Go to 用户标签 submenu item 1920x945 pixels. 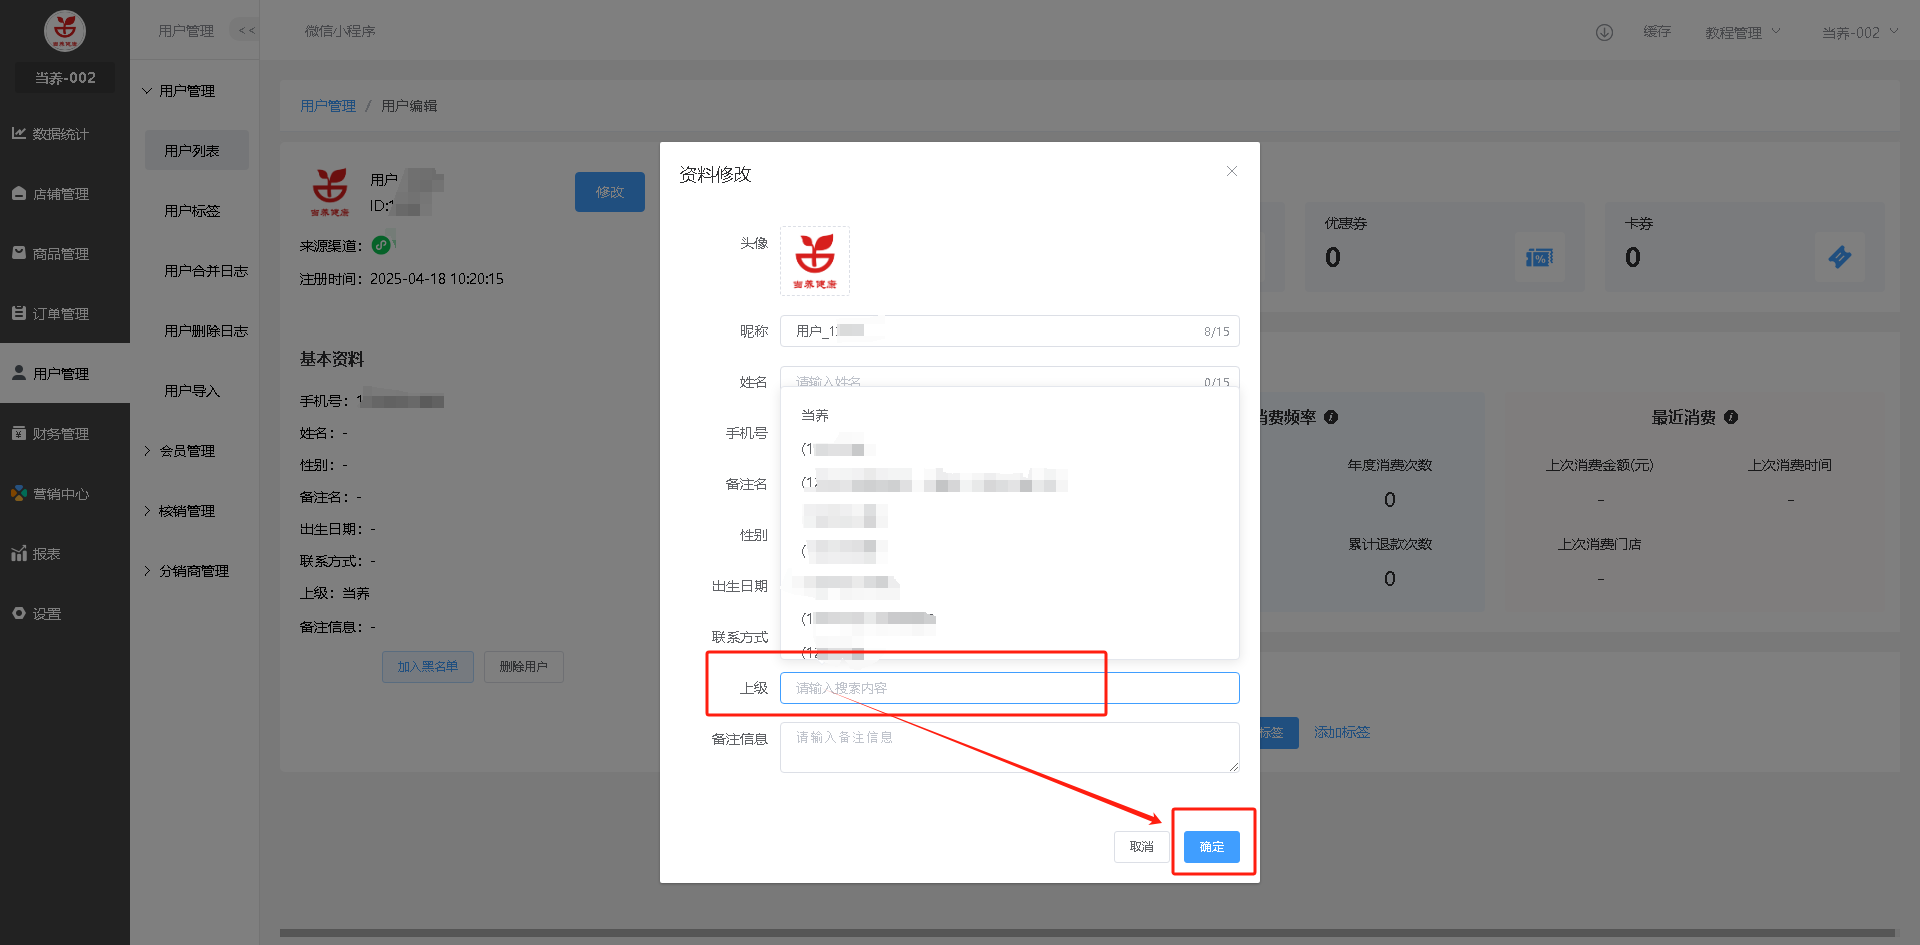(192, 211)
